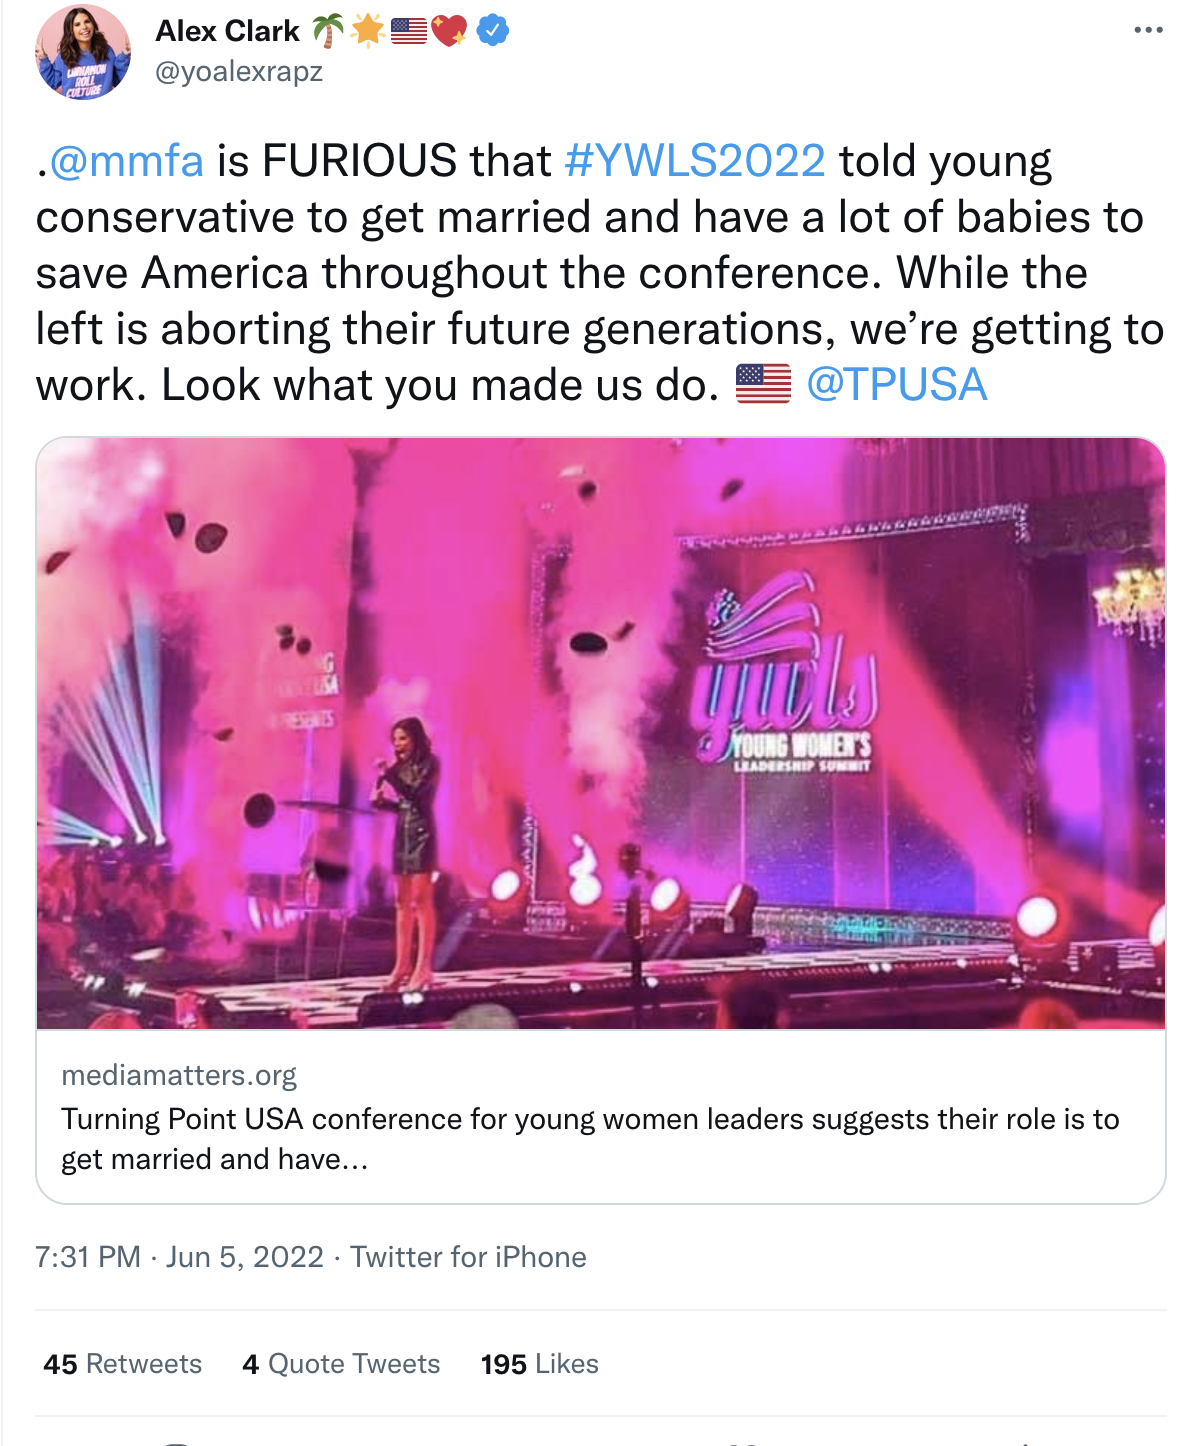Open the #YWLS2022 hashtag

pos(695,161)
